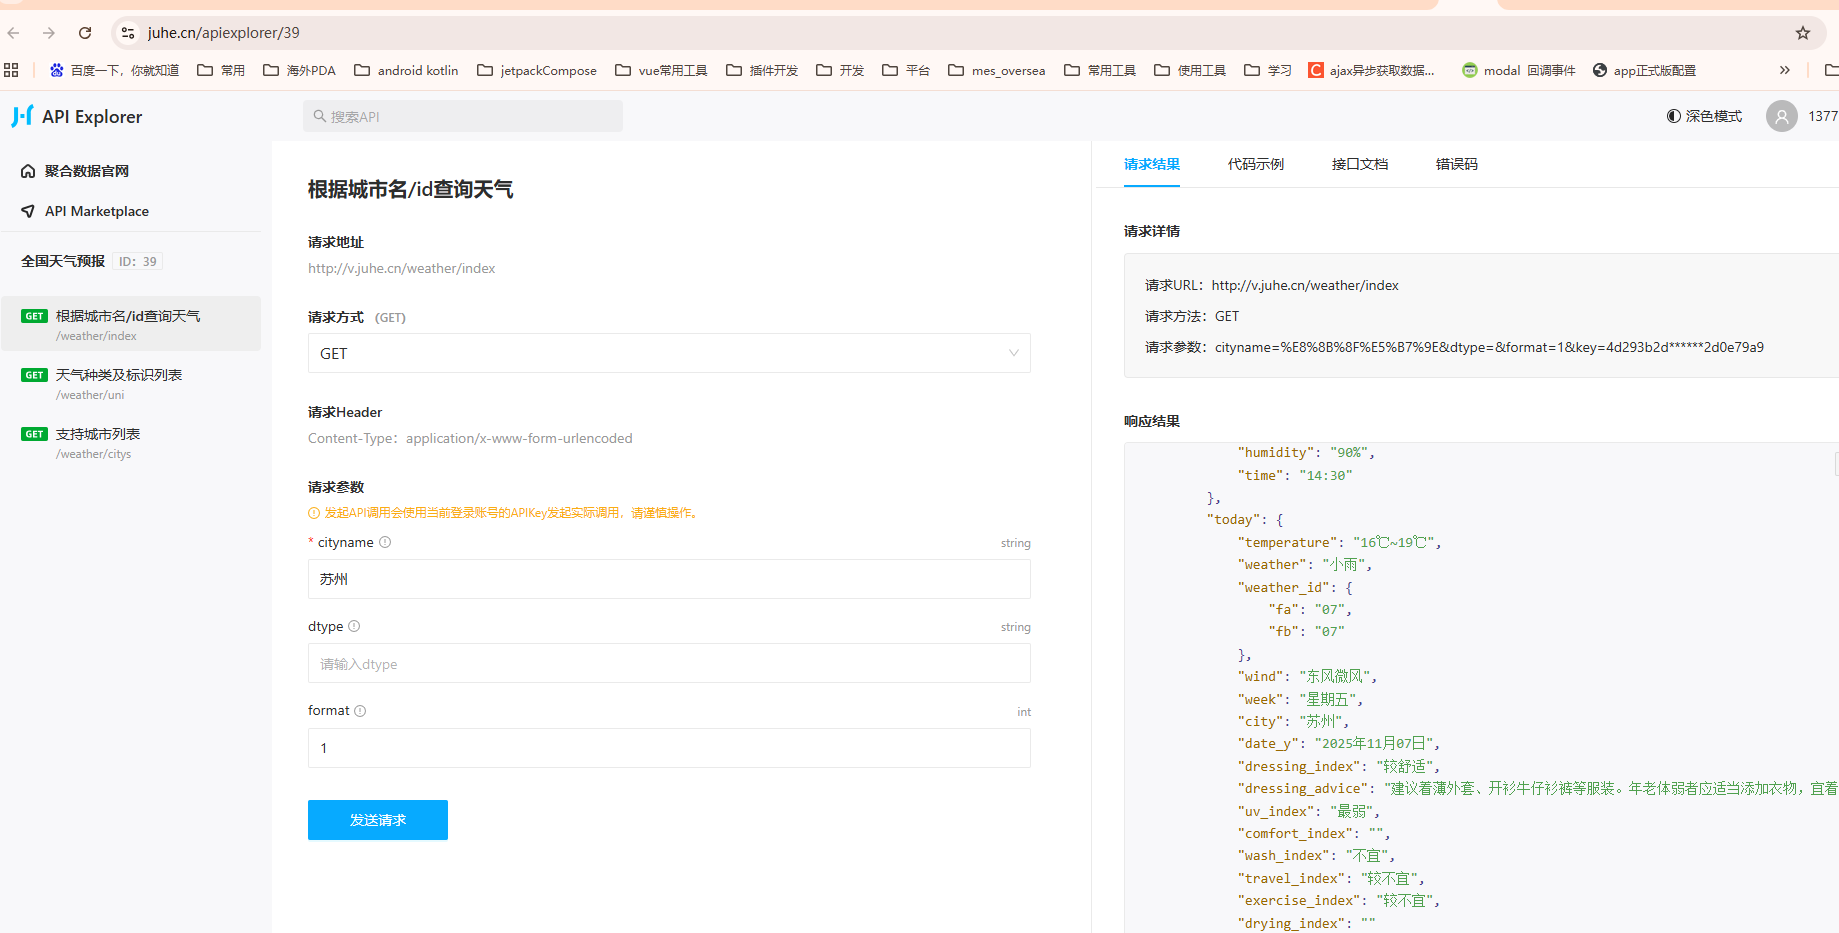Open the modal 回调事件 bookmark
The image size is (1839, 933).
(1519, 70)
